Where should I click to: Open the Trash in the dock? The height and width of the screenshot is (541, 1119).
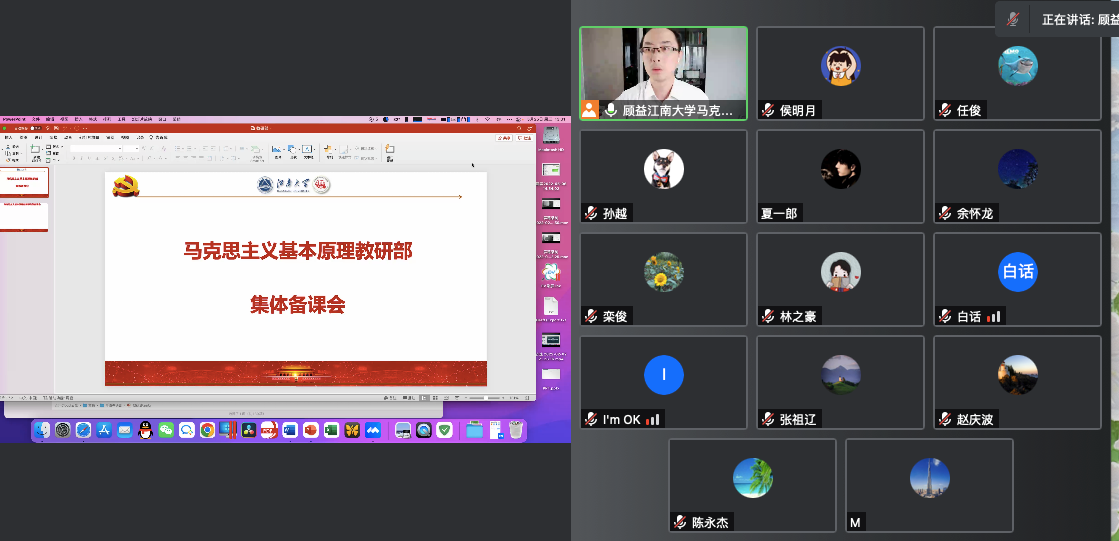(516, 430)
